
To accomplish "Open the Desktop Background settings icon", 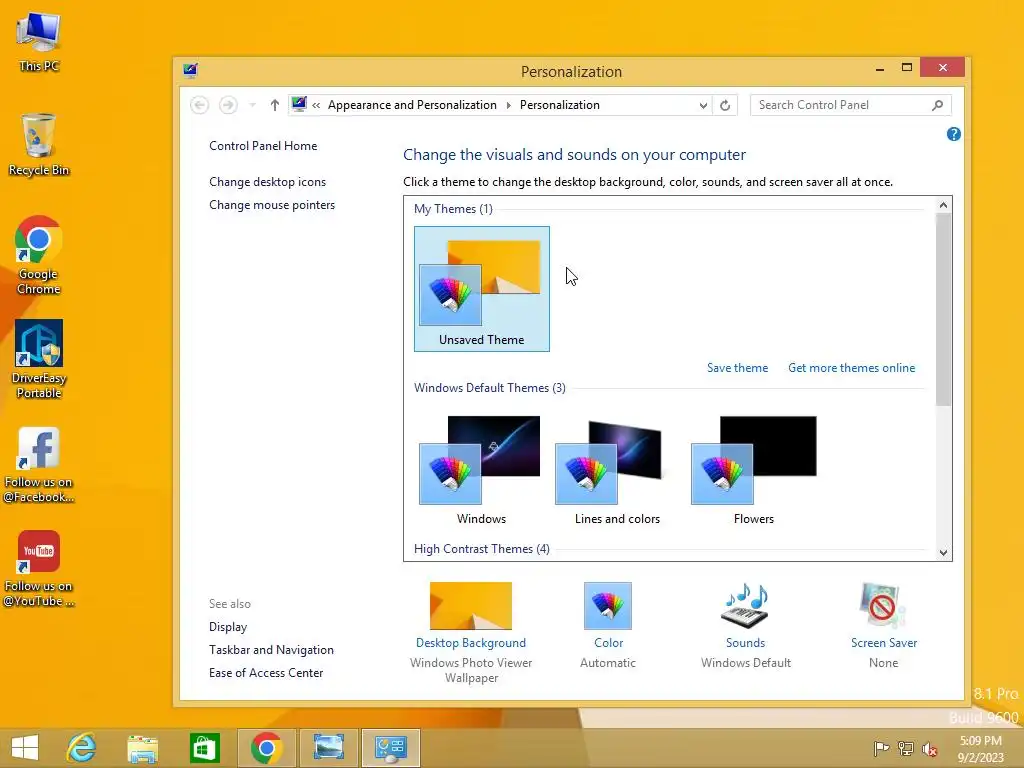I will [470, 606].
